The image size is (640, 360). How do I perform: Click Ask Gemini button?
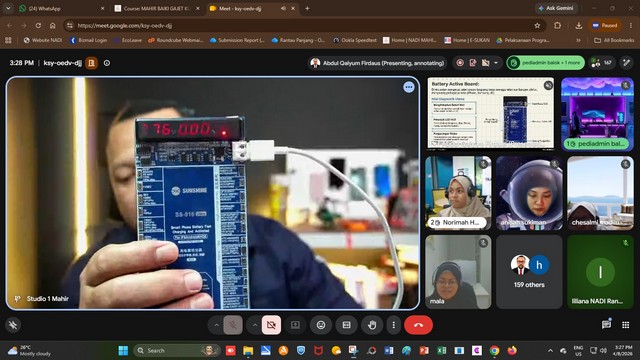555,8
